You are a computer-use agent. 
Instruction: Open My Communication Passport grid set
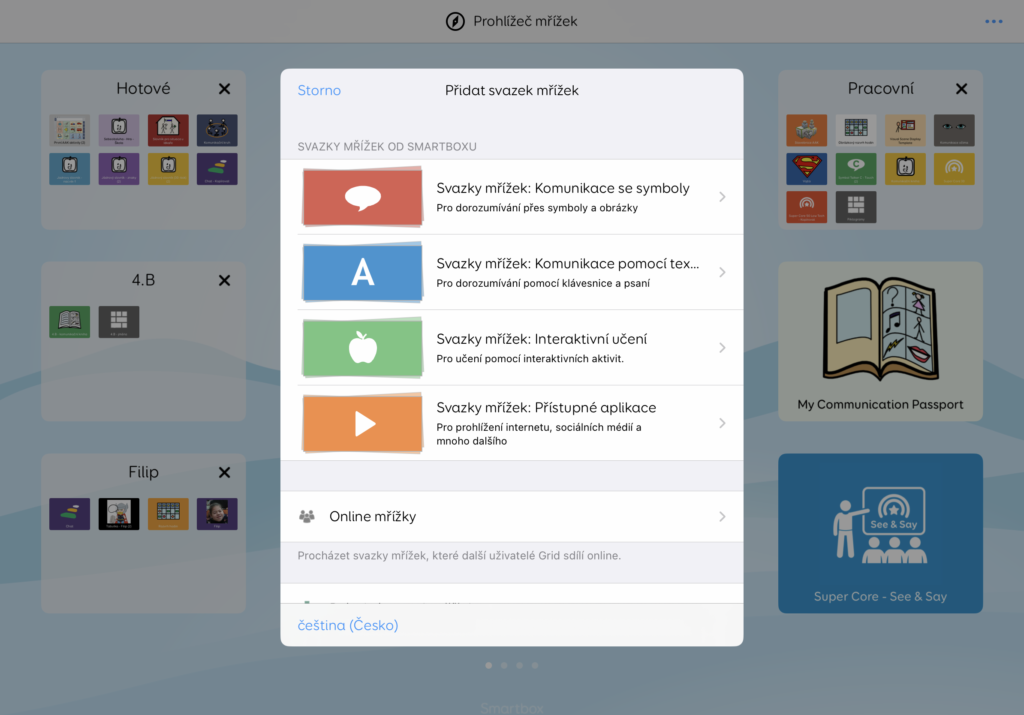[880, 341]
